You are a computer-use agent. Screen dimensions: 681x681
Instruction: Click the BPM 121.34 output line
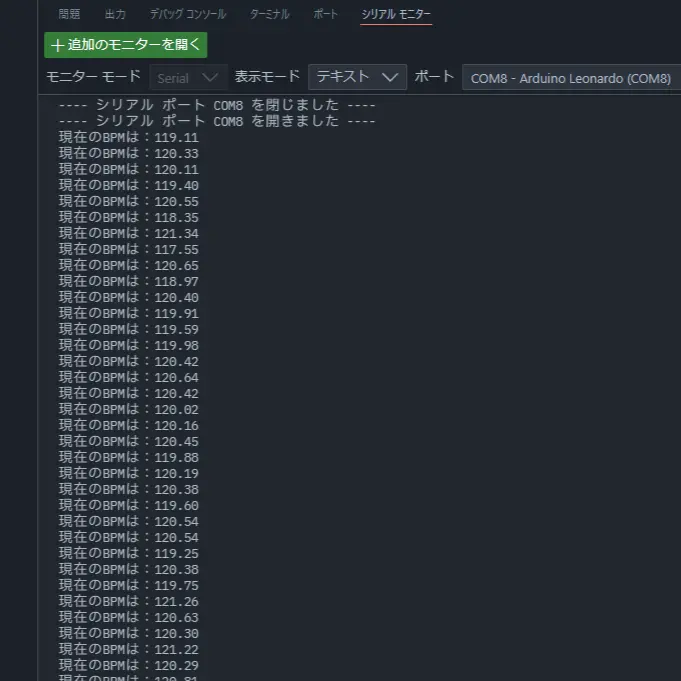tap(129, 233)
